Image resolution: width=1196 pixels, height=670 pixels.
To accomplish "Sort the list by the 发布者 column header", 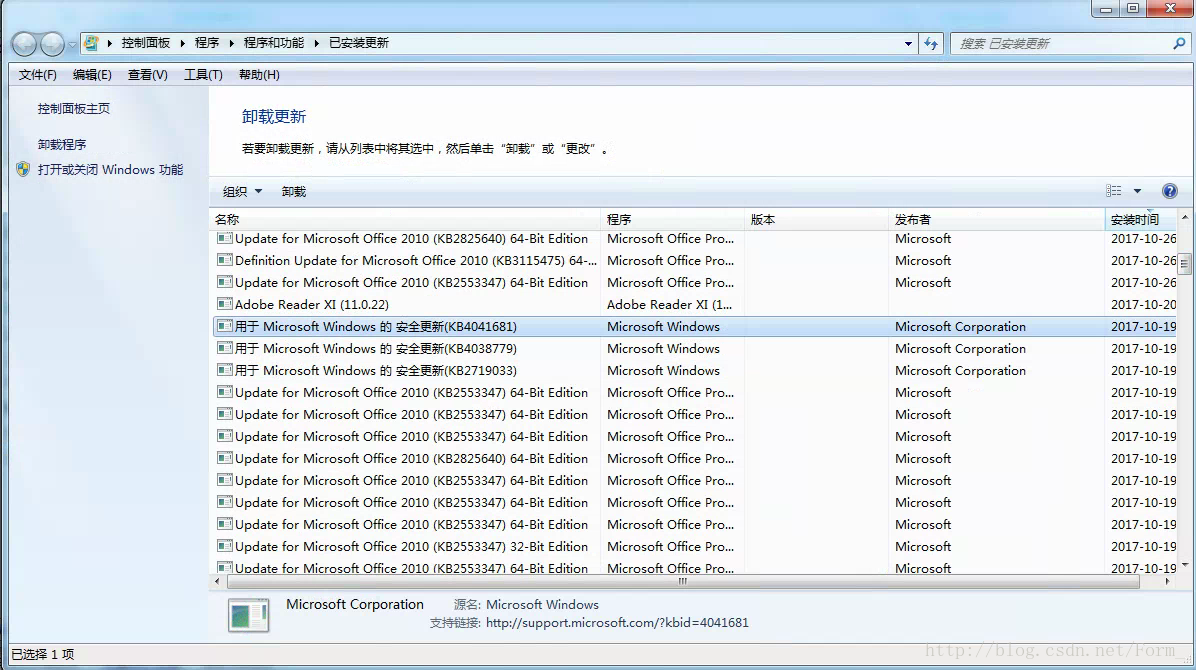I will pyautogui.click(x=997, y=219).
